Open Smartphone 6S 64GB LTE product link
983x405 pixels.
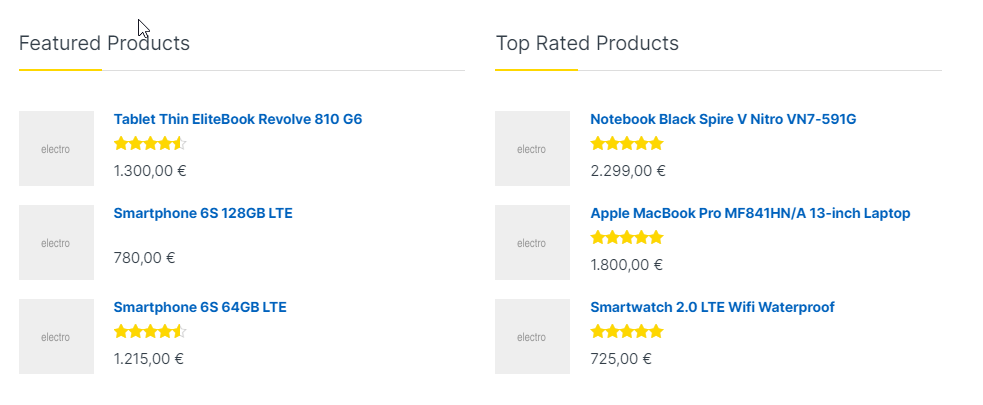coord(200,307)
